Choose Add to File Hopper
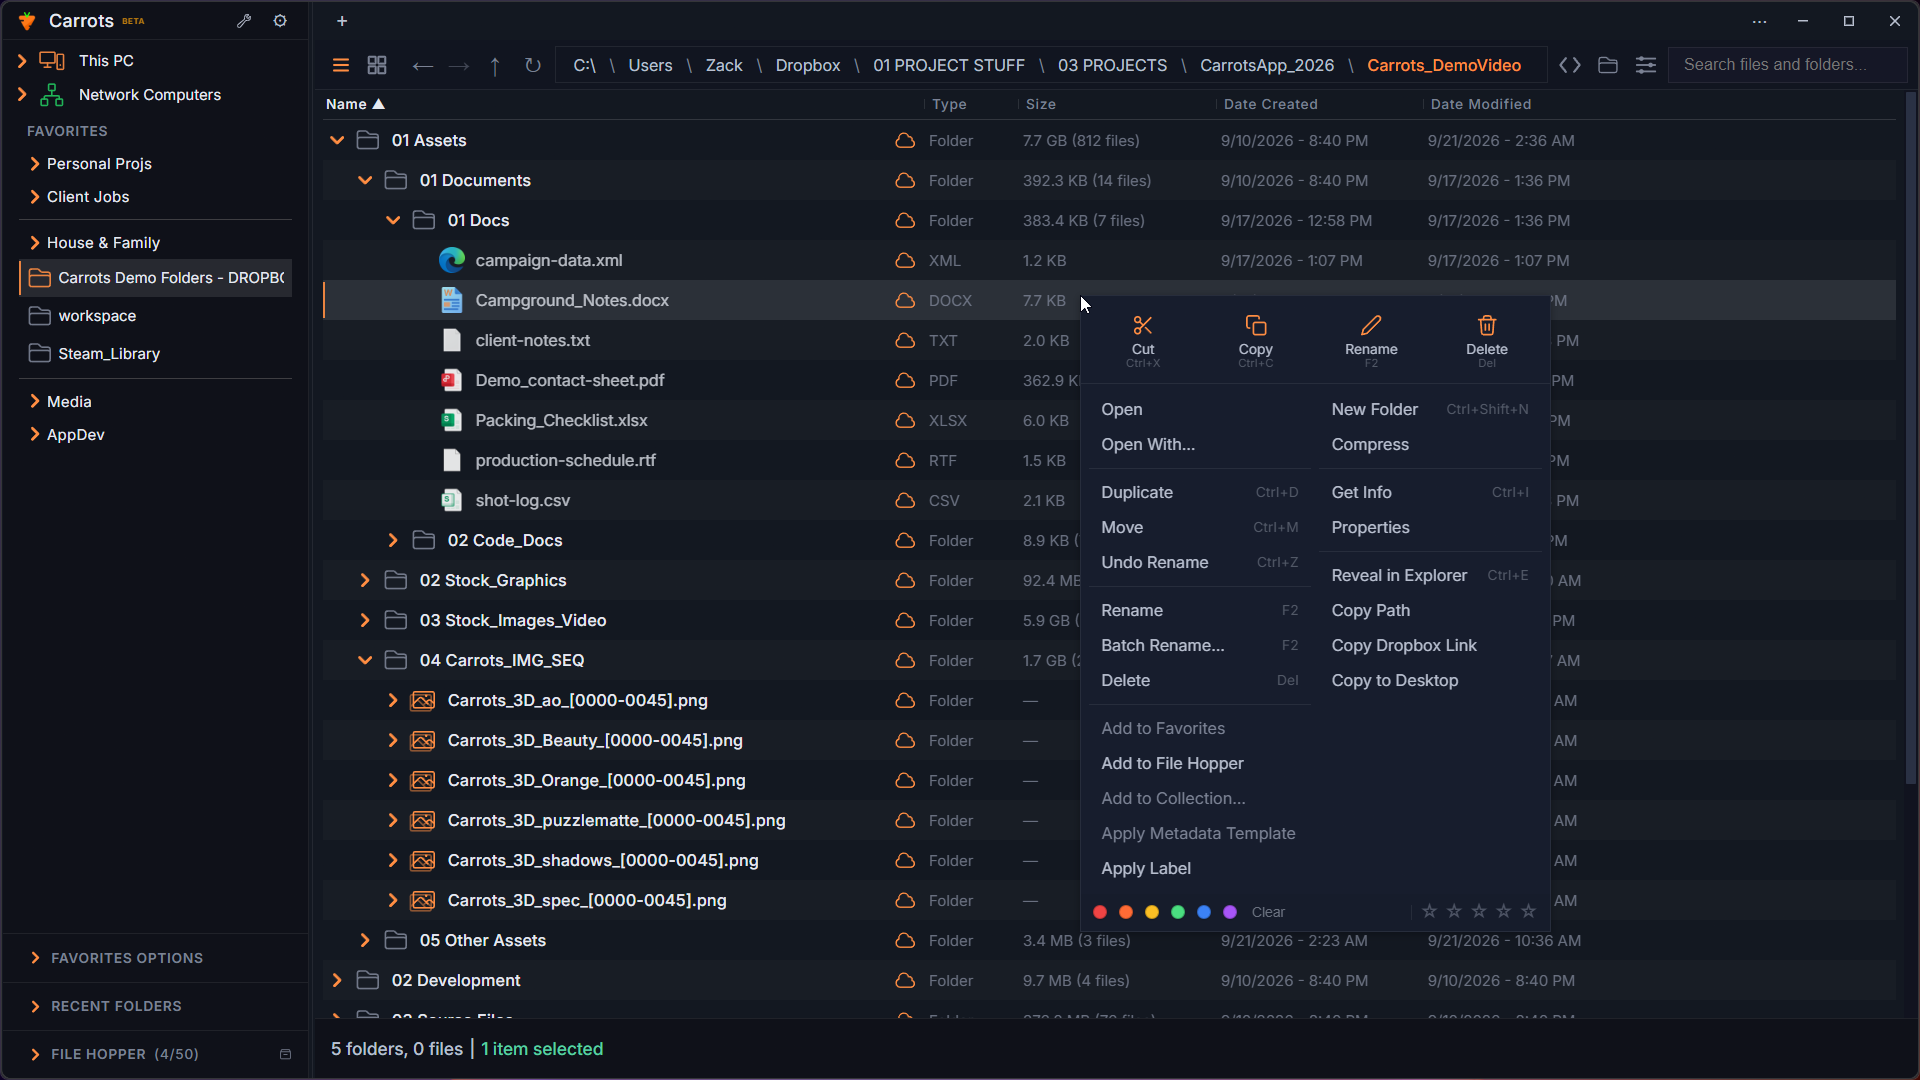Screen dimensions: 1920x1080 1172,763
